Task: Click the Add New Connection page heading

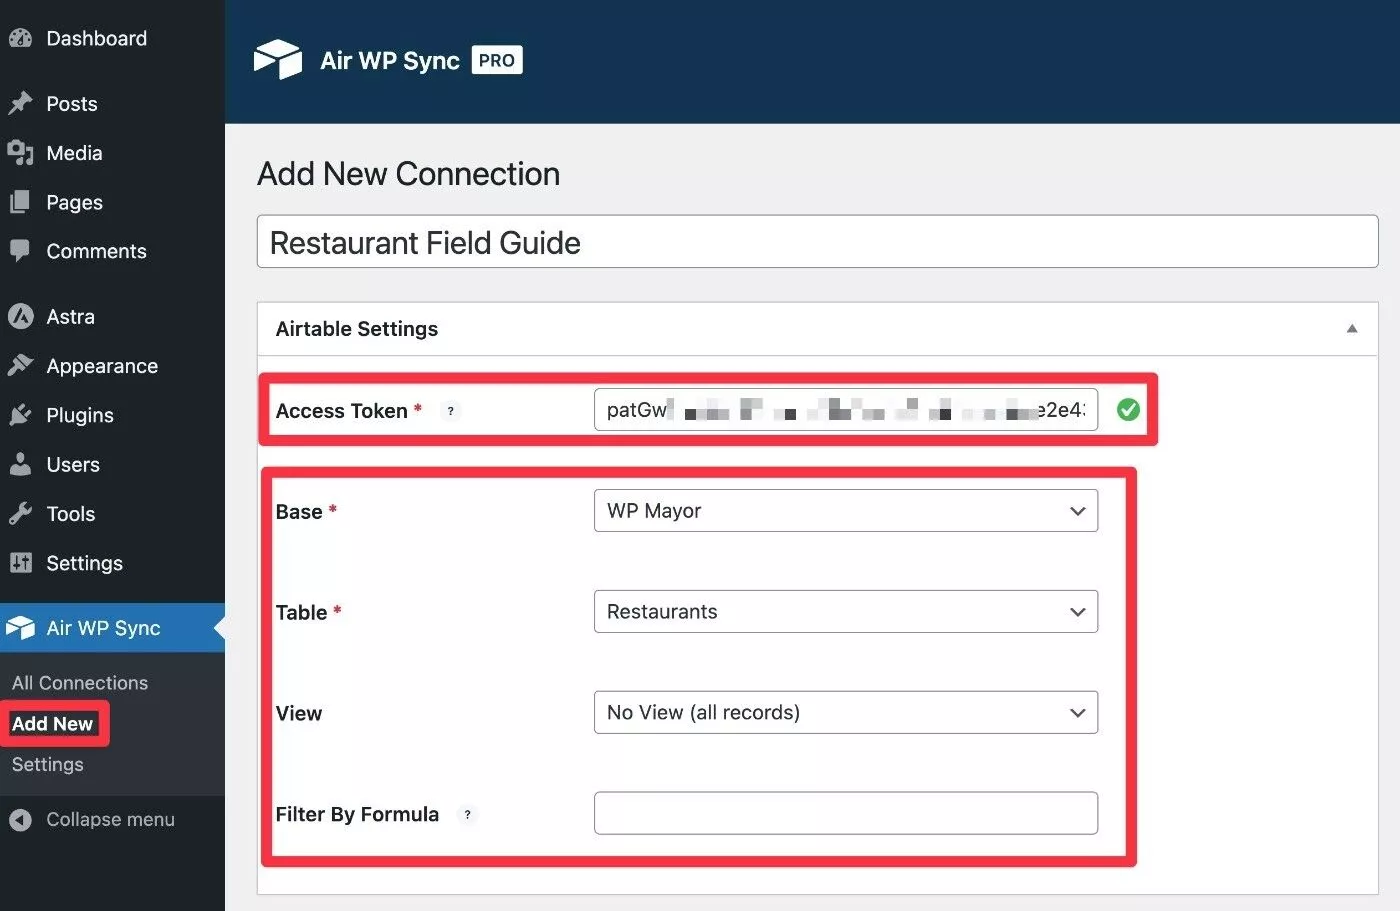Action: point(409,174)
